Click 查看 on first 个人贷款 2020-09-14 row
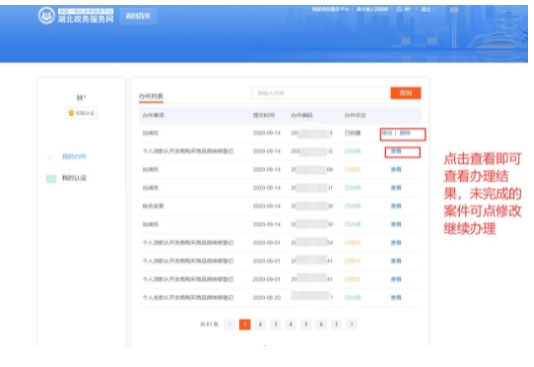This screenshot has height=367, width=534. pyautogui.click(x=396, y=151)
